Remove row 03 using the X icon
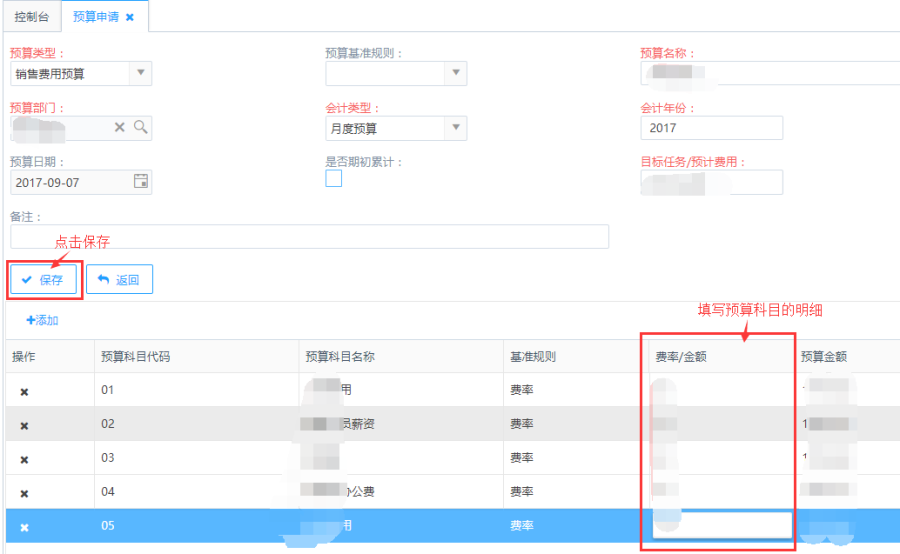Screen dimensions: 900x554 click(24, 459)
